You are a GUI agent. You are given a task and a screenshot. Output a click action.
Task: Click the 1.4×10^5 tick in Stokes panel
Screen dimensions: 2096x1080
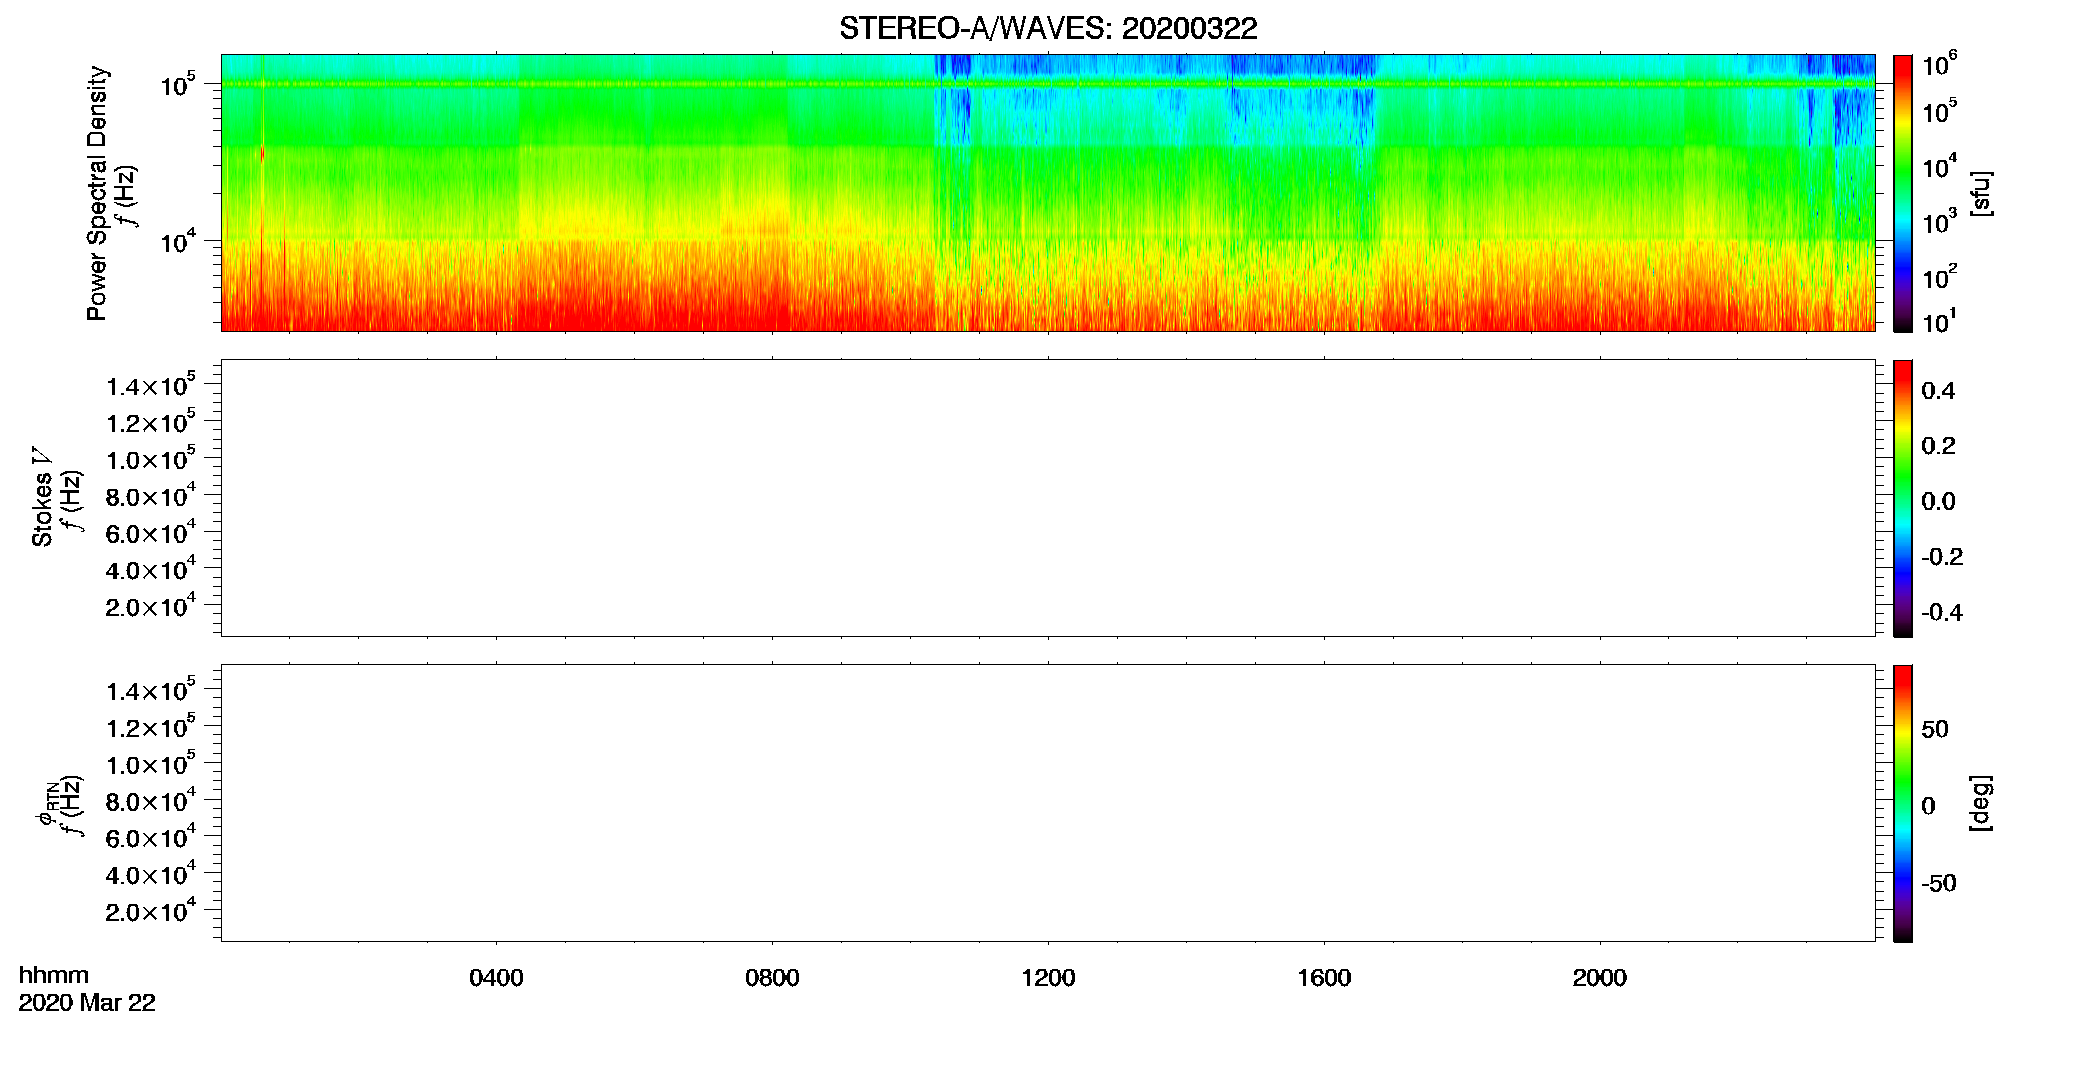point(152,386)
